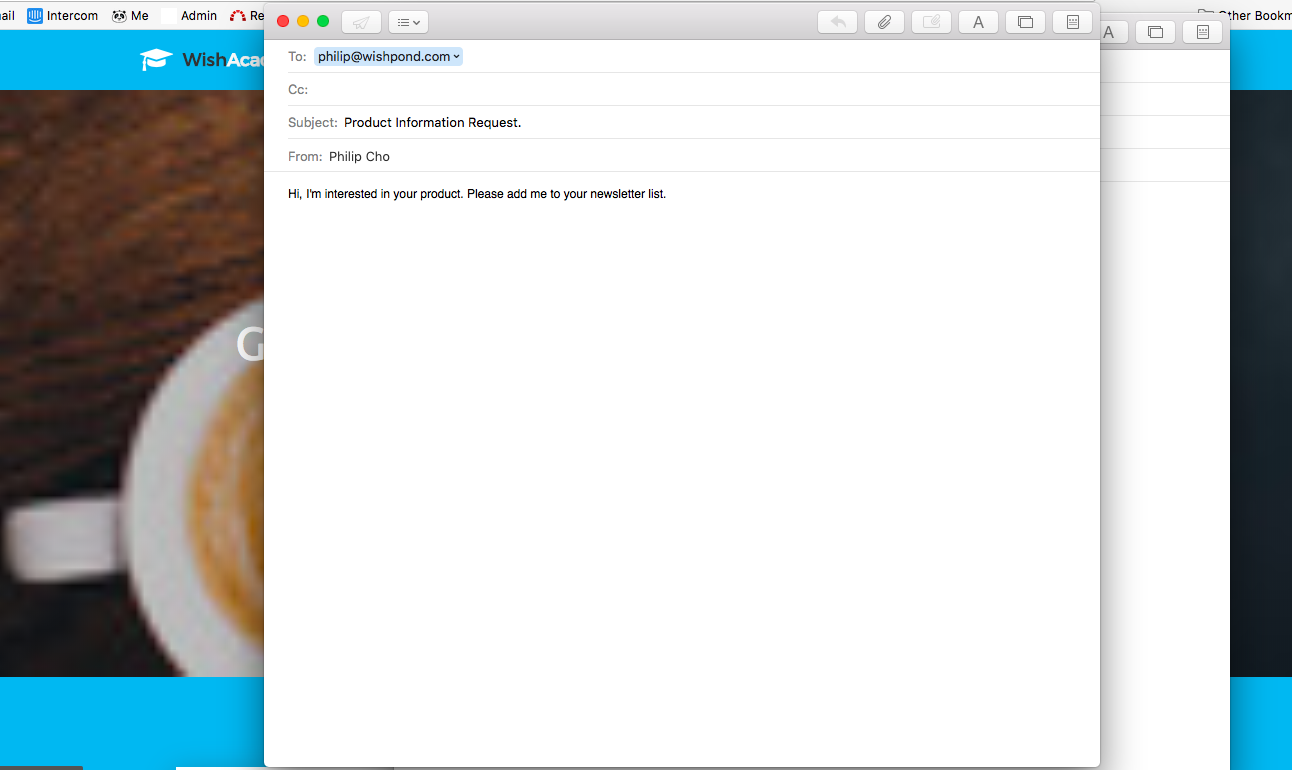Click the WishAcademy graduation cap icon
The image size is (1292, 770).
tap(156, 60)
